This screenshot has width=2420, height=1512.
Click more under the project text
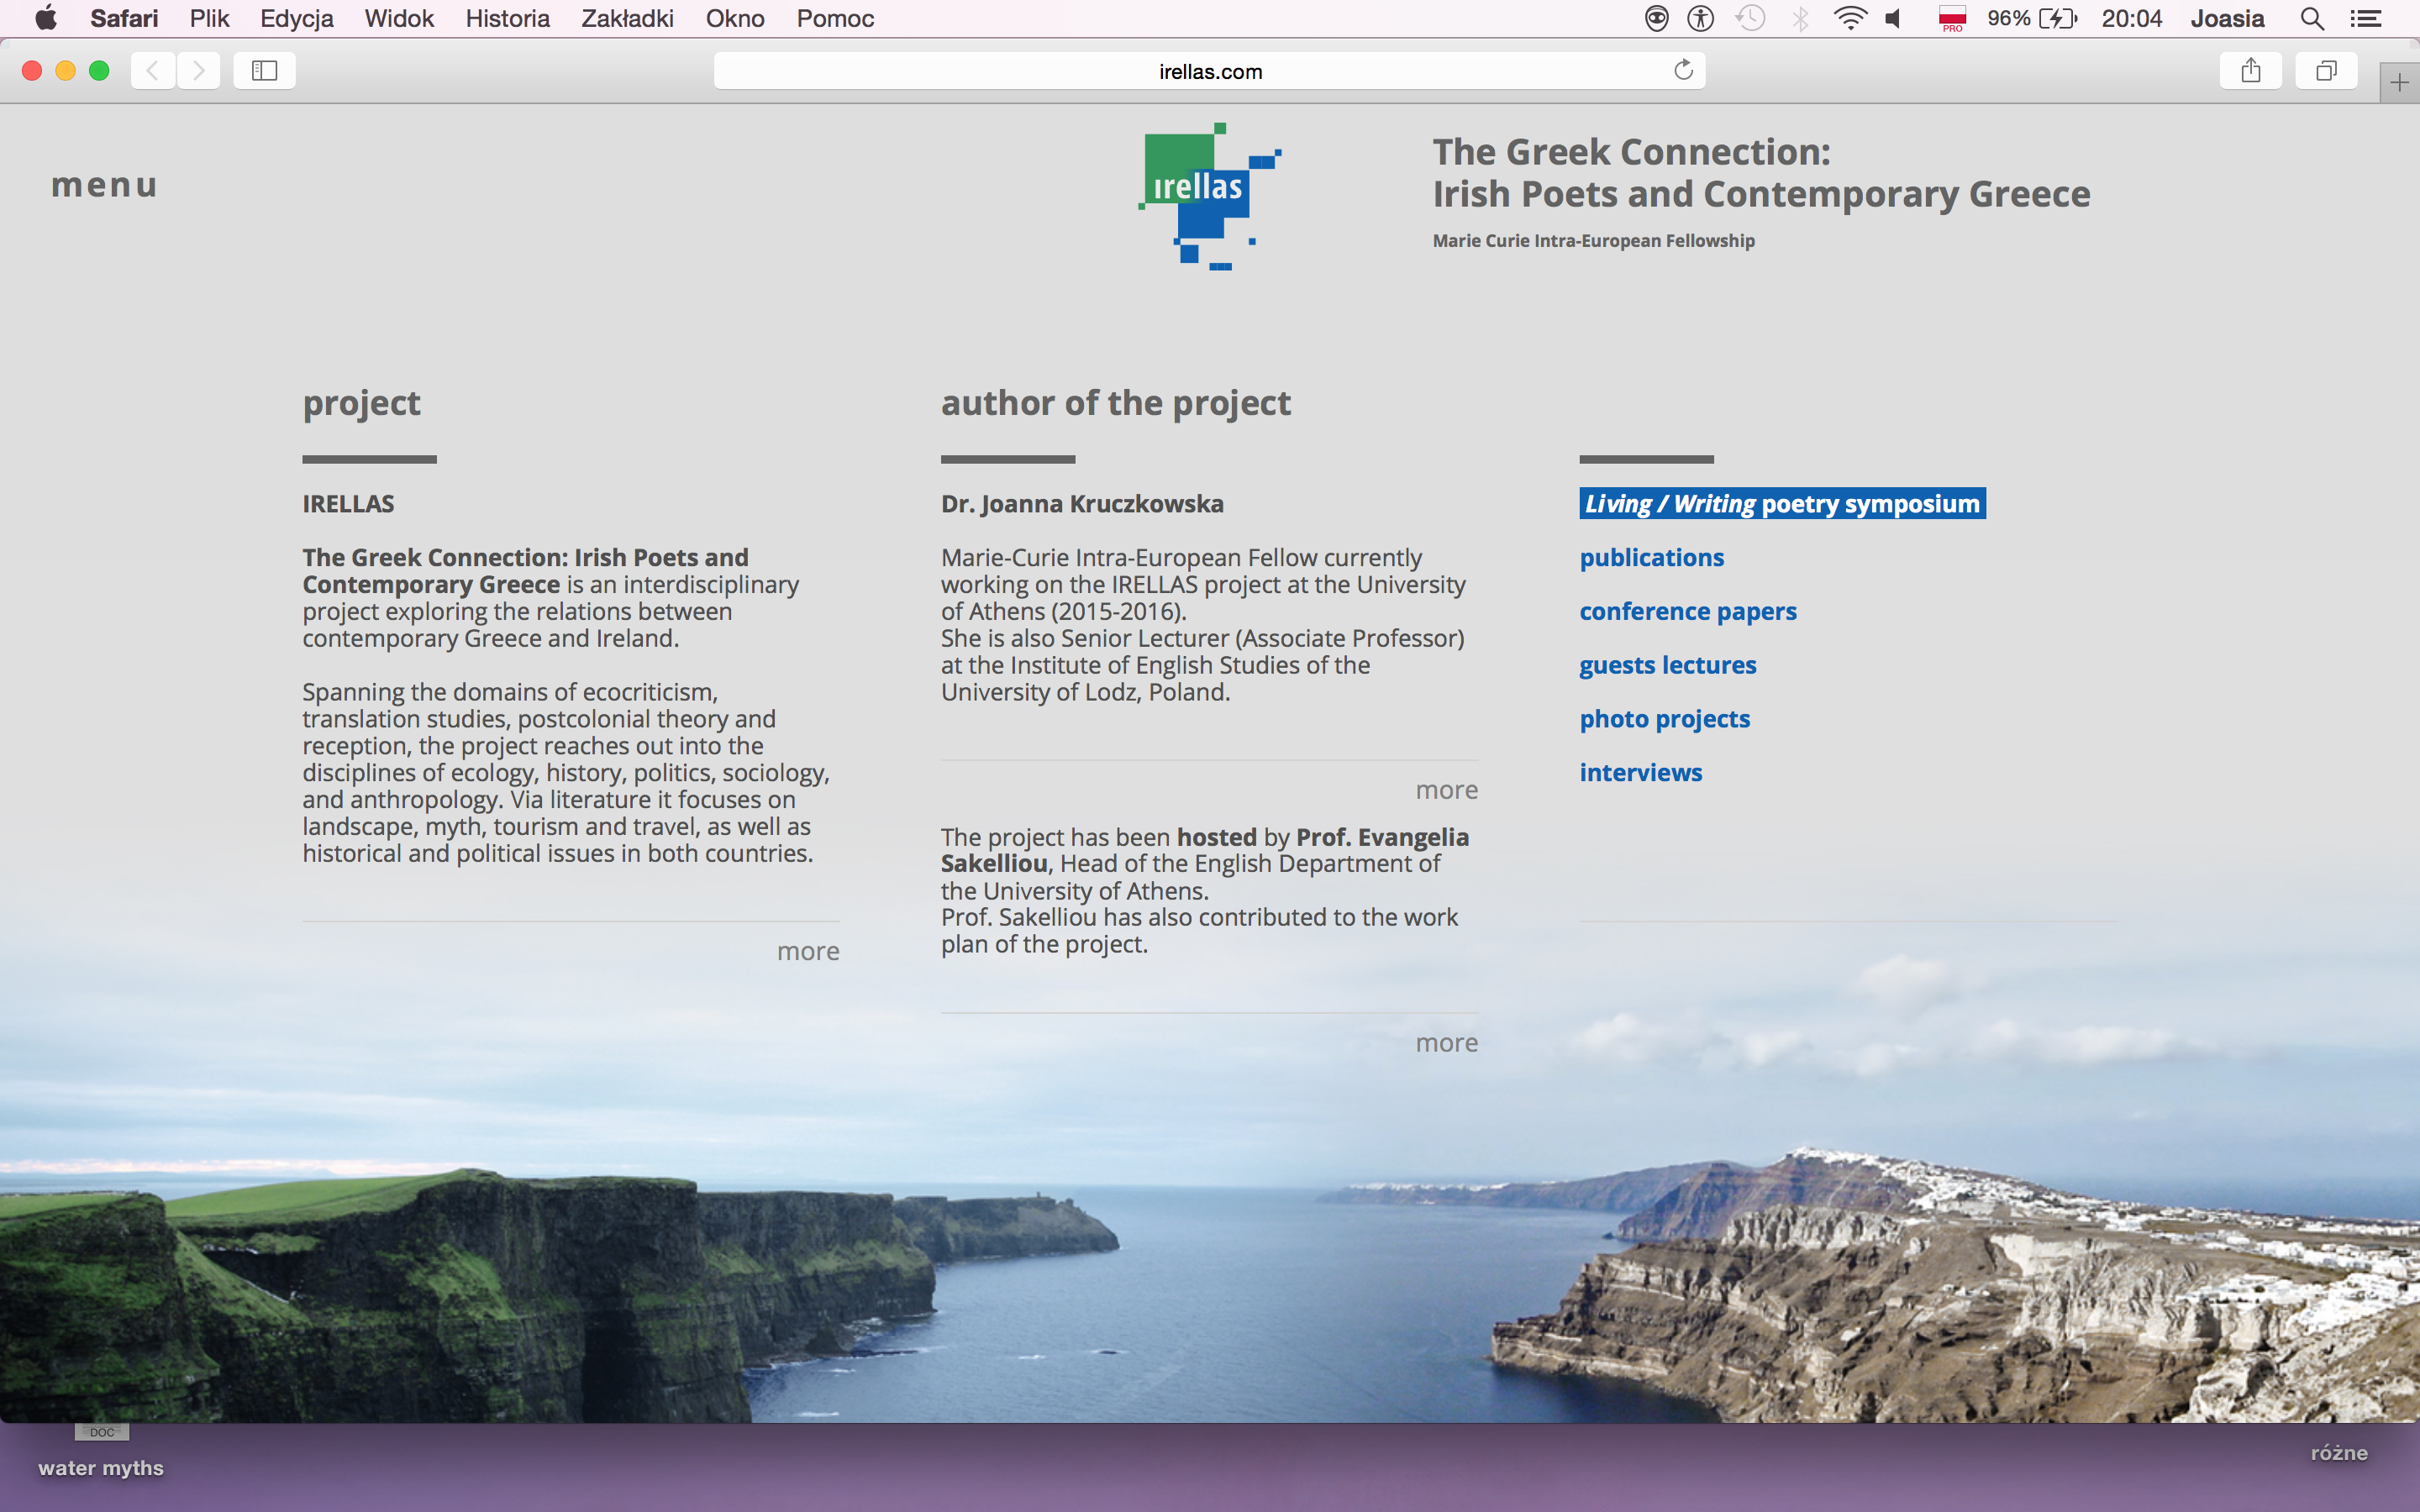point(808,951)
